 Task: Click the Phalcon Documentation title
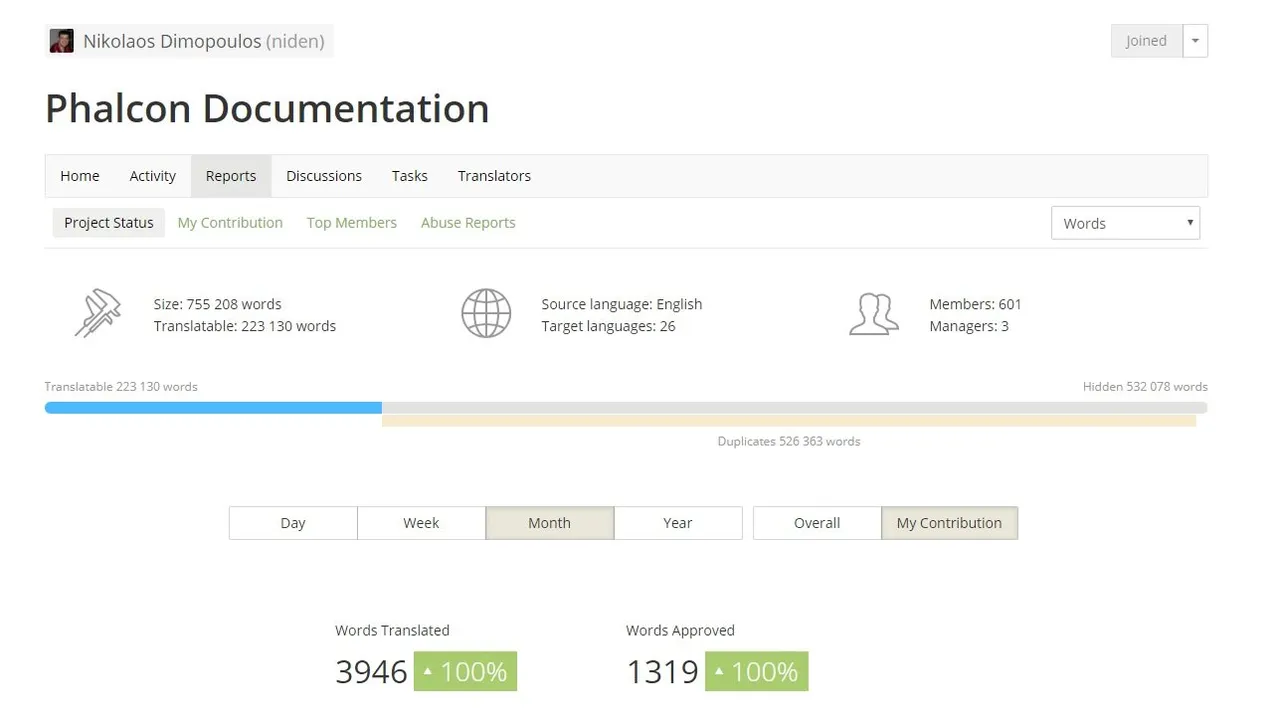[x=267, y=108]
